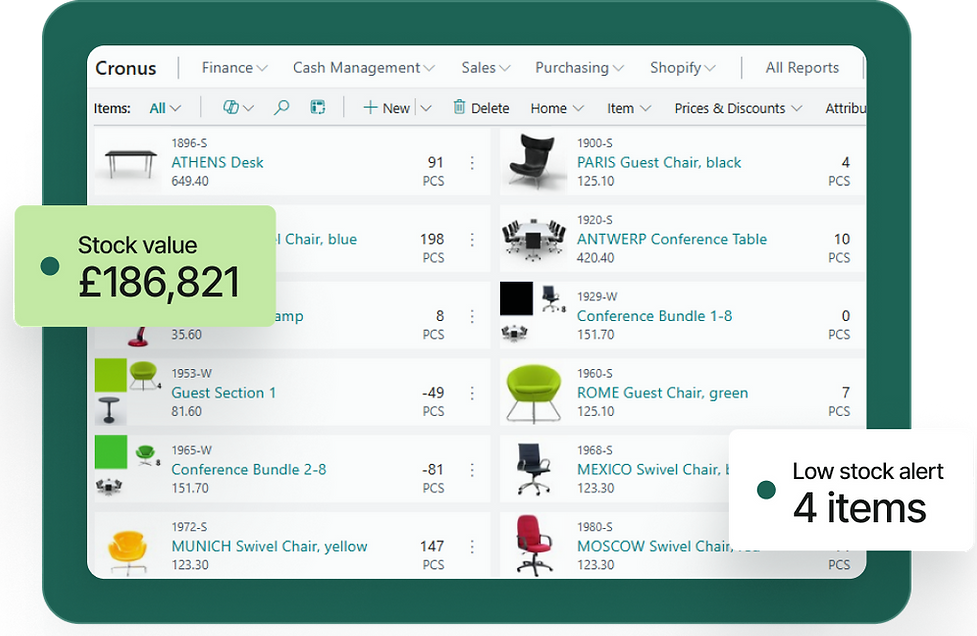This screenshot has height=636, width=977.
Task: Expand the Home actions dropdown
Action: coord(557,108)
